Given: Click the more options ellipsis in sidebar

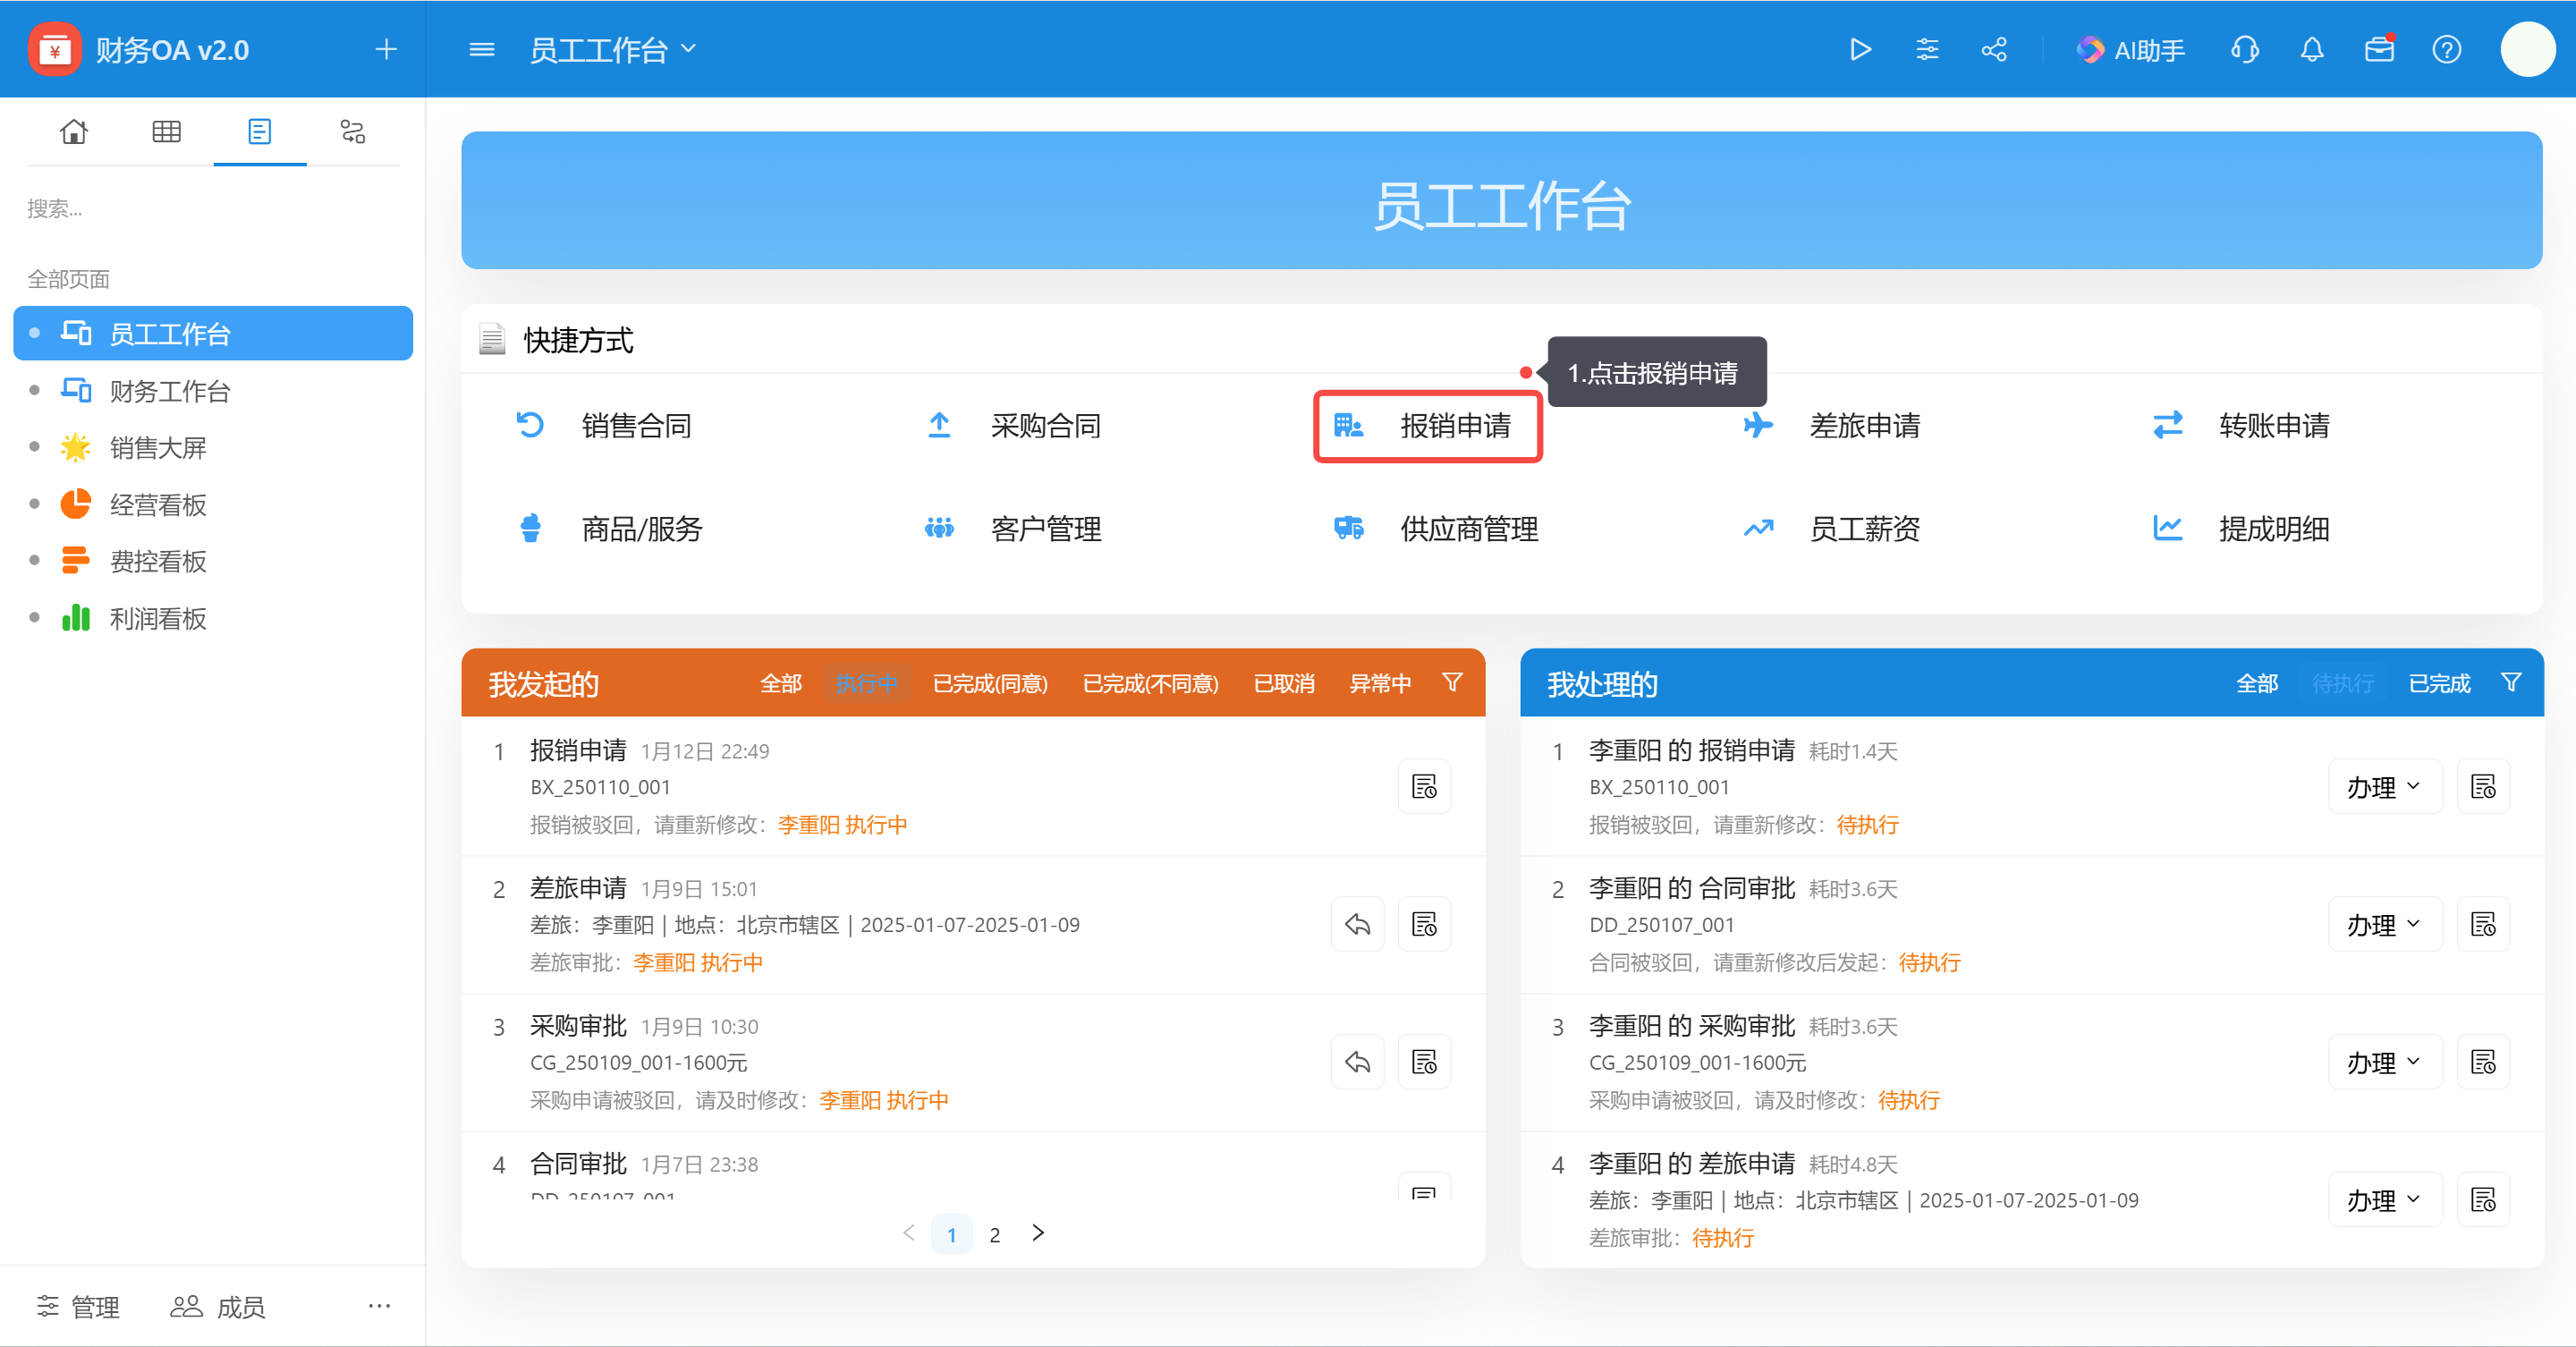Looking at the screenshot, I should point(379,1305).
